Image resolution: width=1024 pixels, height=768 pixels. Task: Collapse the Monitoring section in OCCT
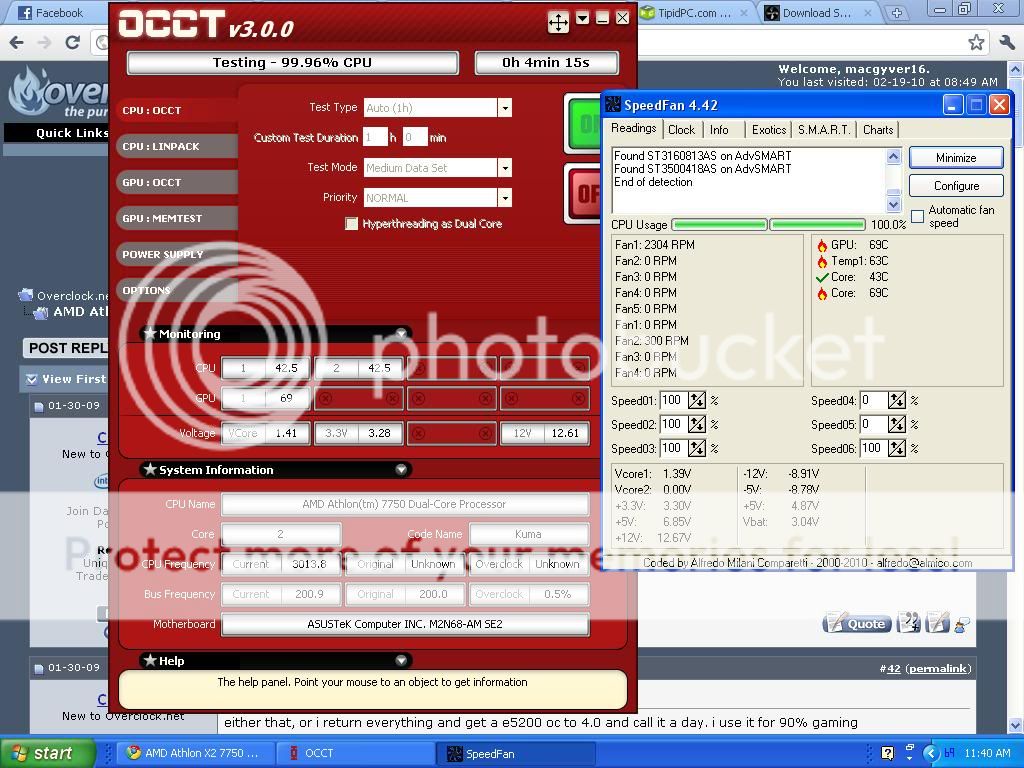pos(401,334)
